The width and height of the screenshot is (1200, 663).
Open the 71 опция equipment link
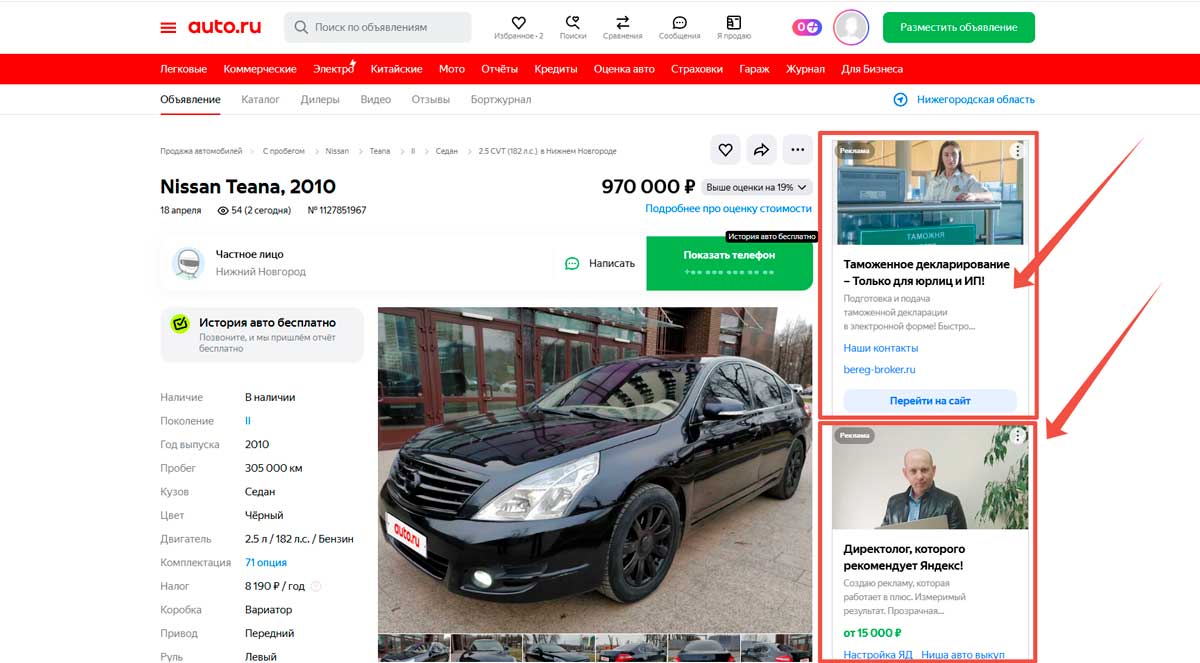[266, 563]
